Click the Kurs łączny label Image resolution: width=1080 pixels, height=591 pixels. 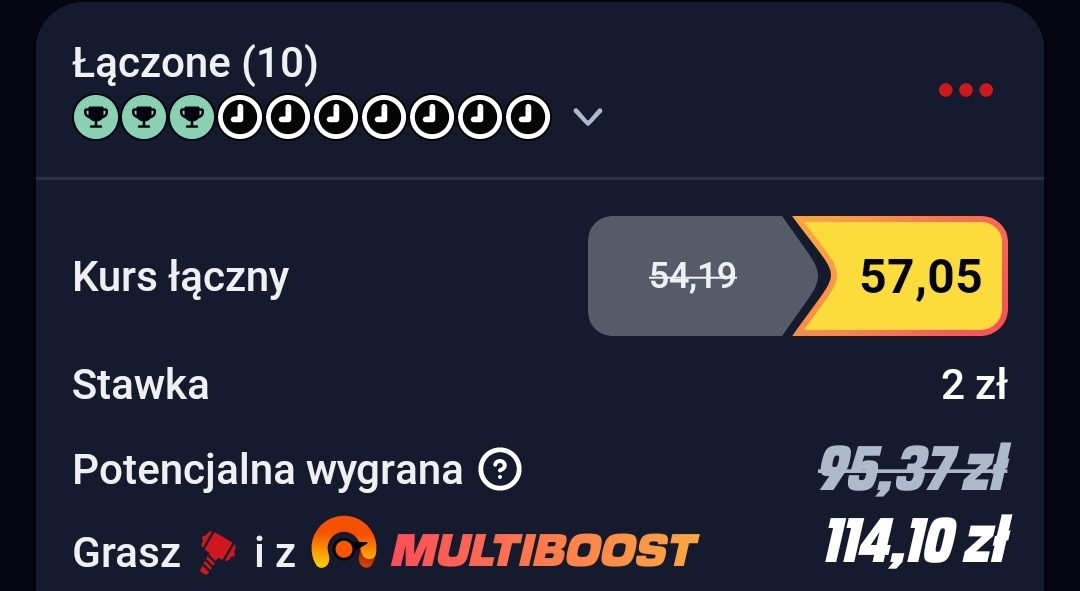[x=180, y=278]
